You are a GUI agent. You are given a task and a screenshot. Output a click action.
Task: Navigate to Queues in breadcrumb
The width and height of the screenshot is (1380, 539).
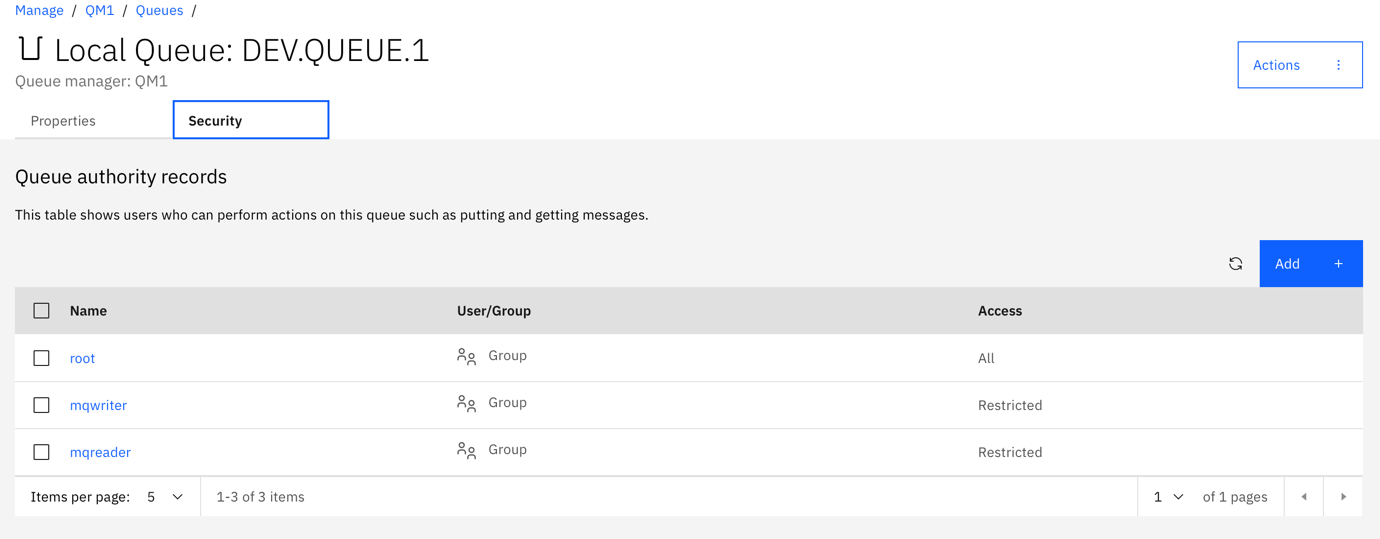159,10
